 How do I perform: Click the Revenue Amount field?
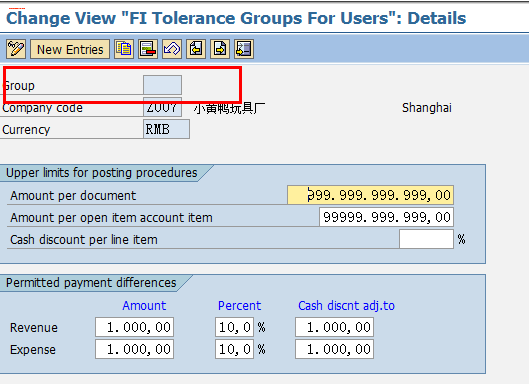pos(135,327)
